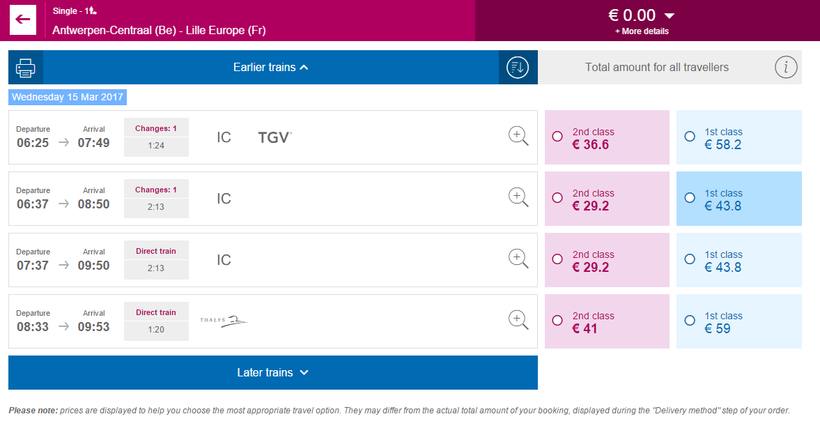The height and width of the screenshot is (428, 820).
Task: Expand Earlier trains
Action: tap(271, 68)
